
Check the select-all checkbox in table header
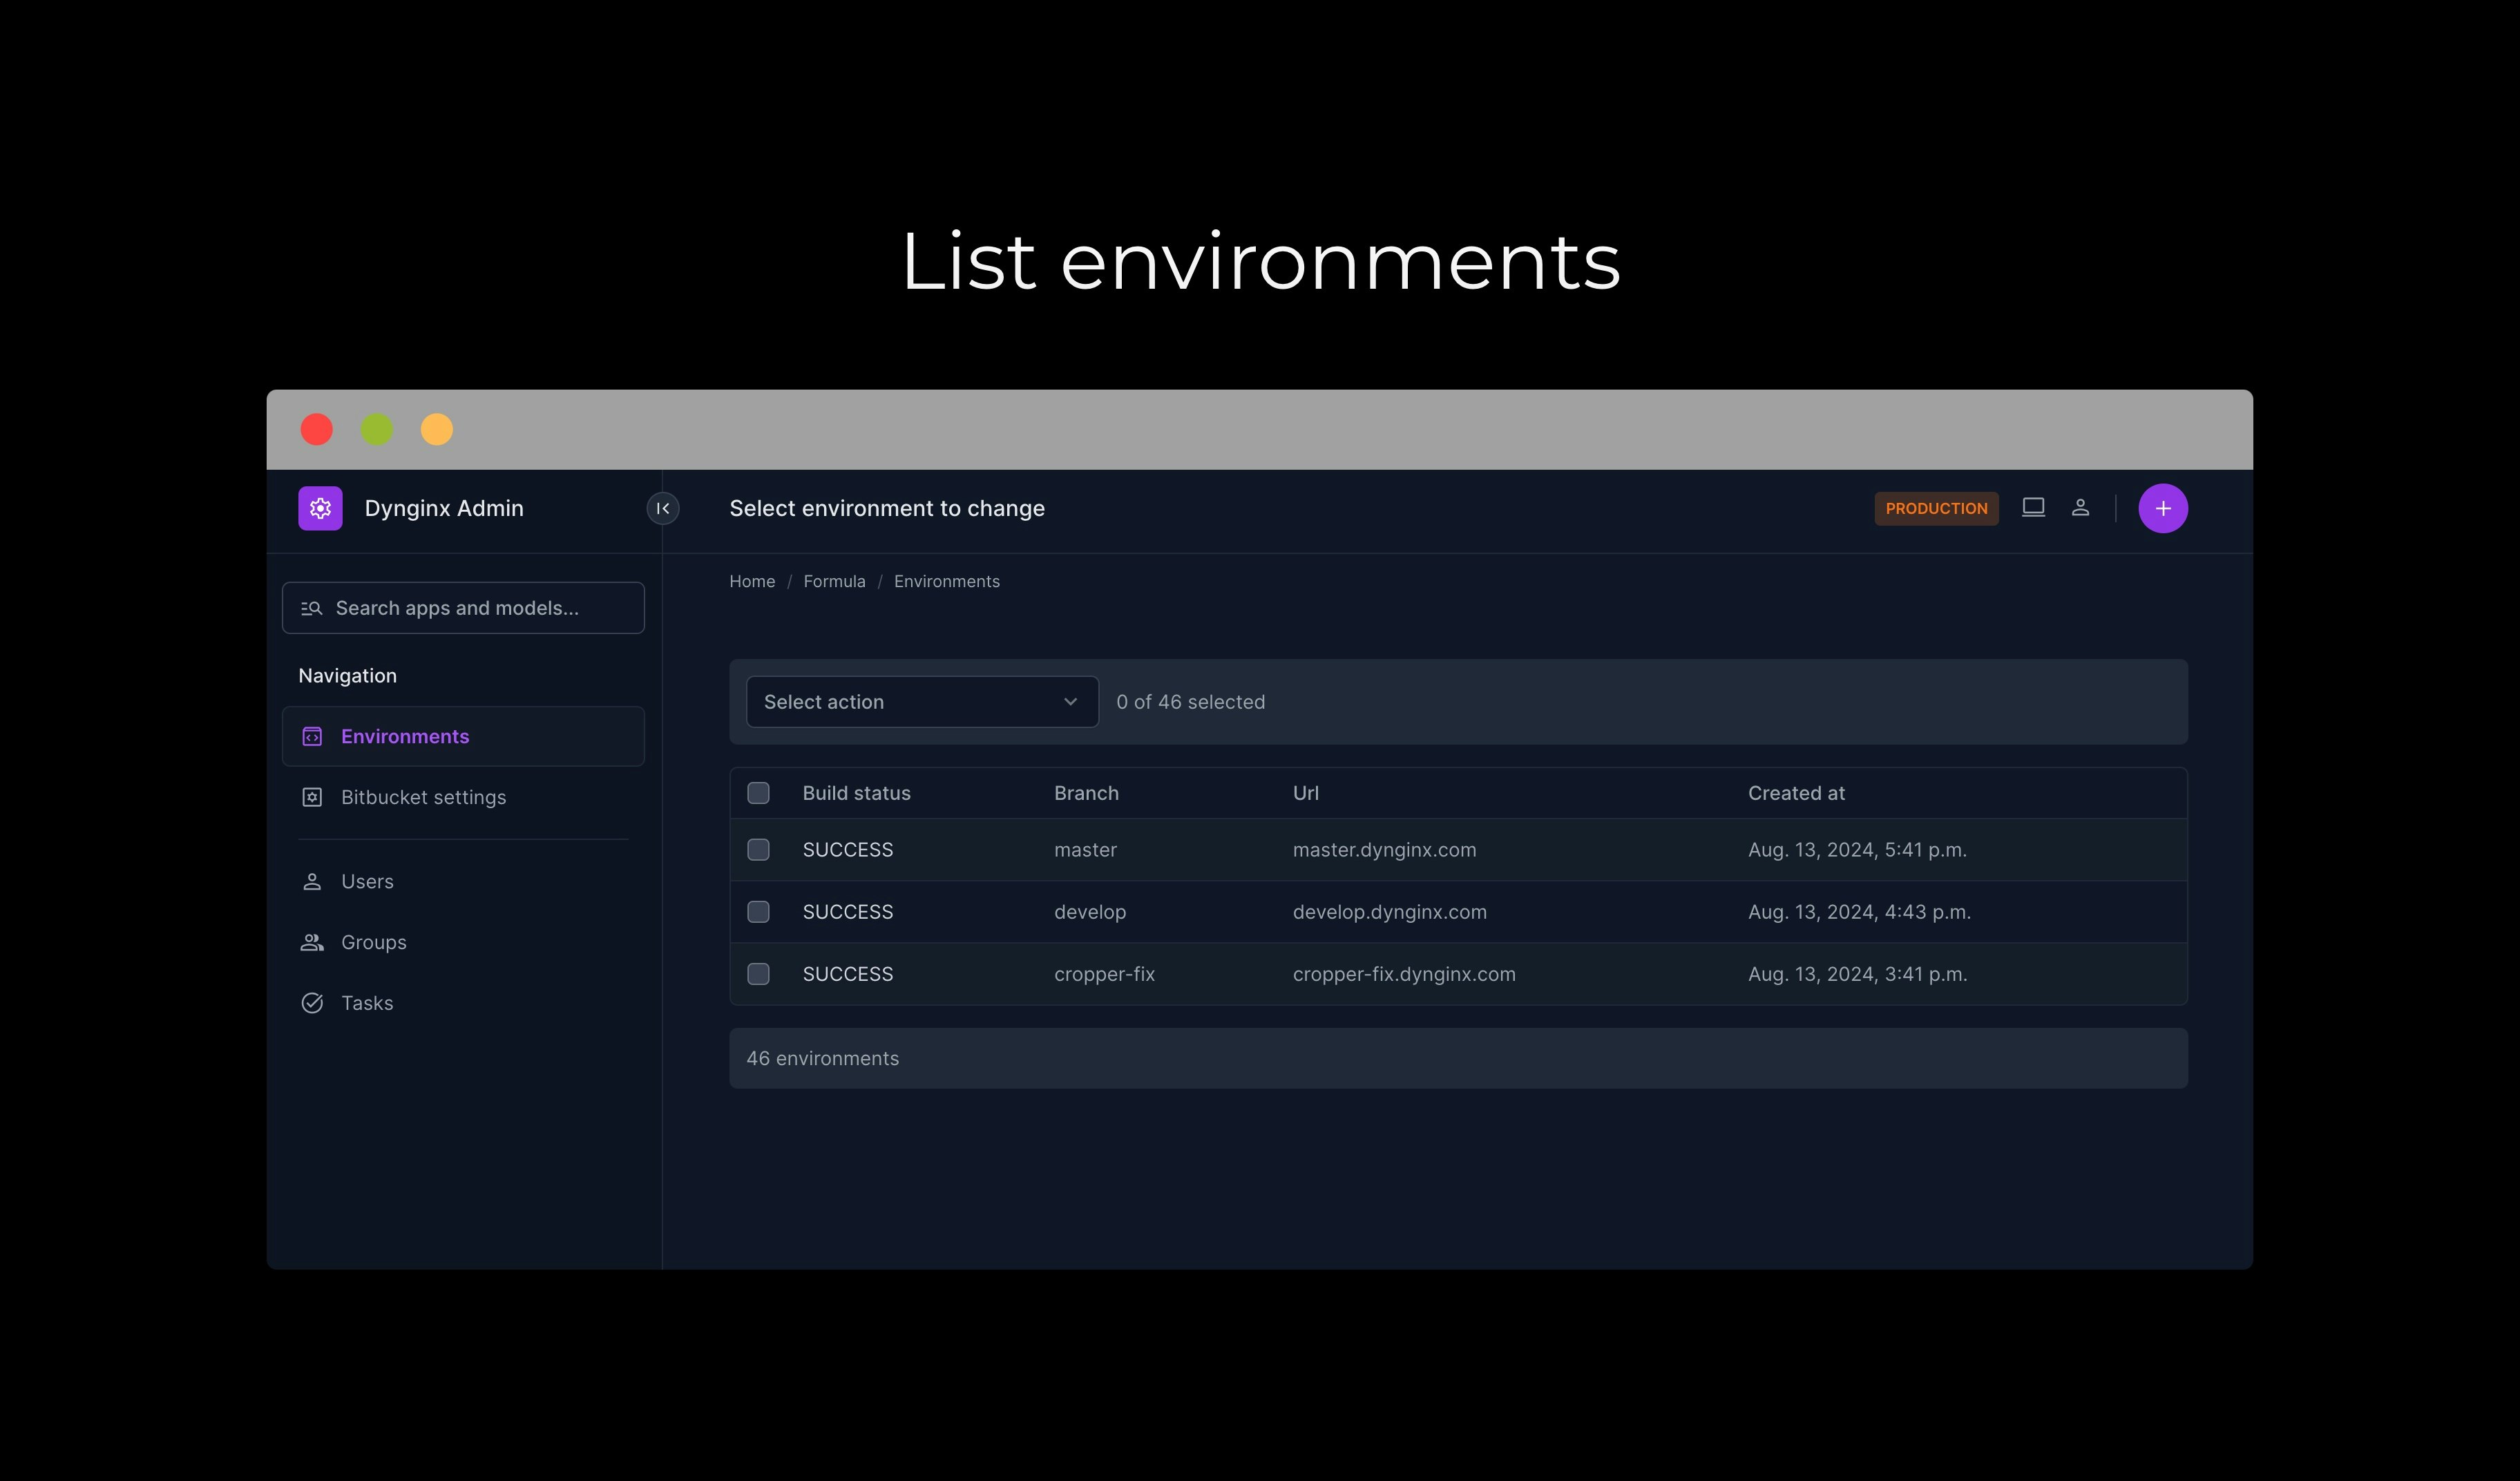(758, 792)
